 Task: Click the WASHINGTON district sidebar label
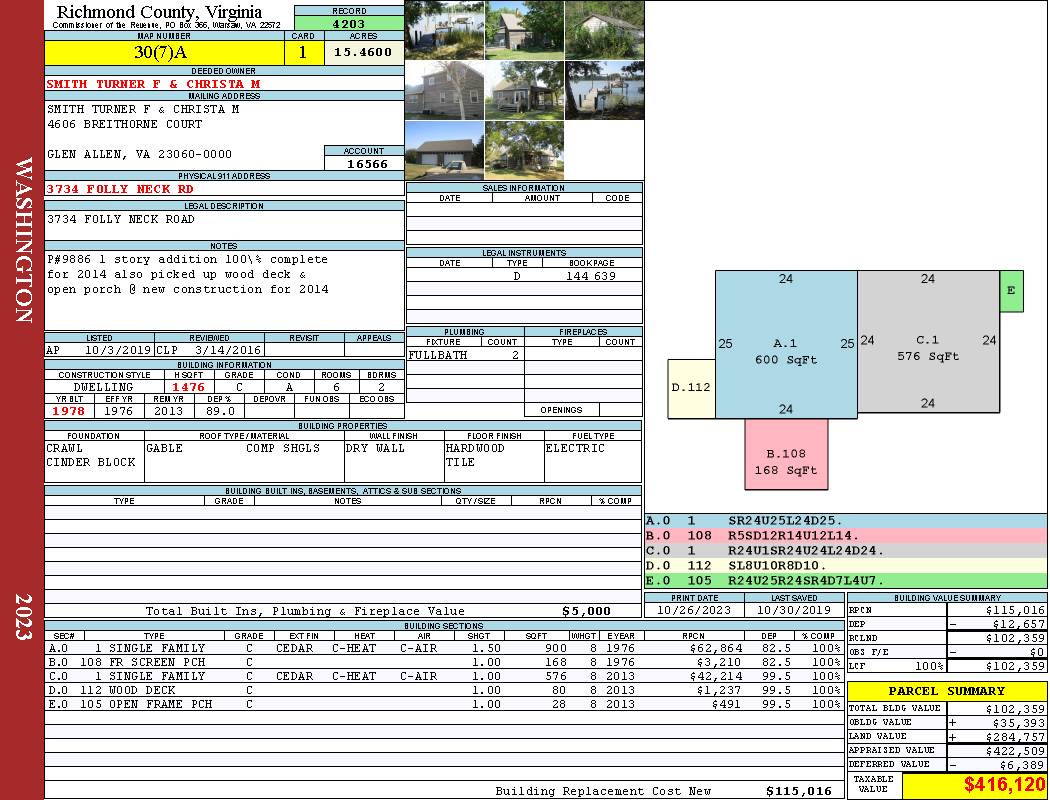coord(24,240)
